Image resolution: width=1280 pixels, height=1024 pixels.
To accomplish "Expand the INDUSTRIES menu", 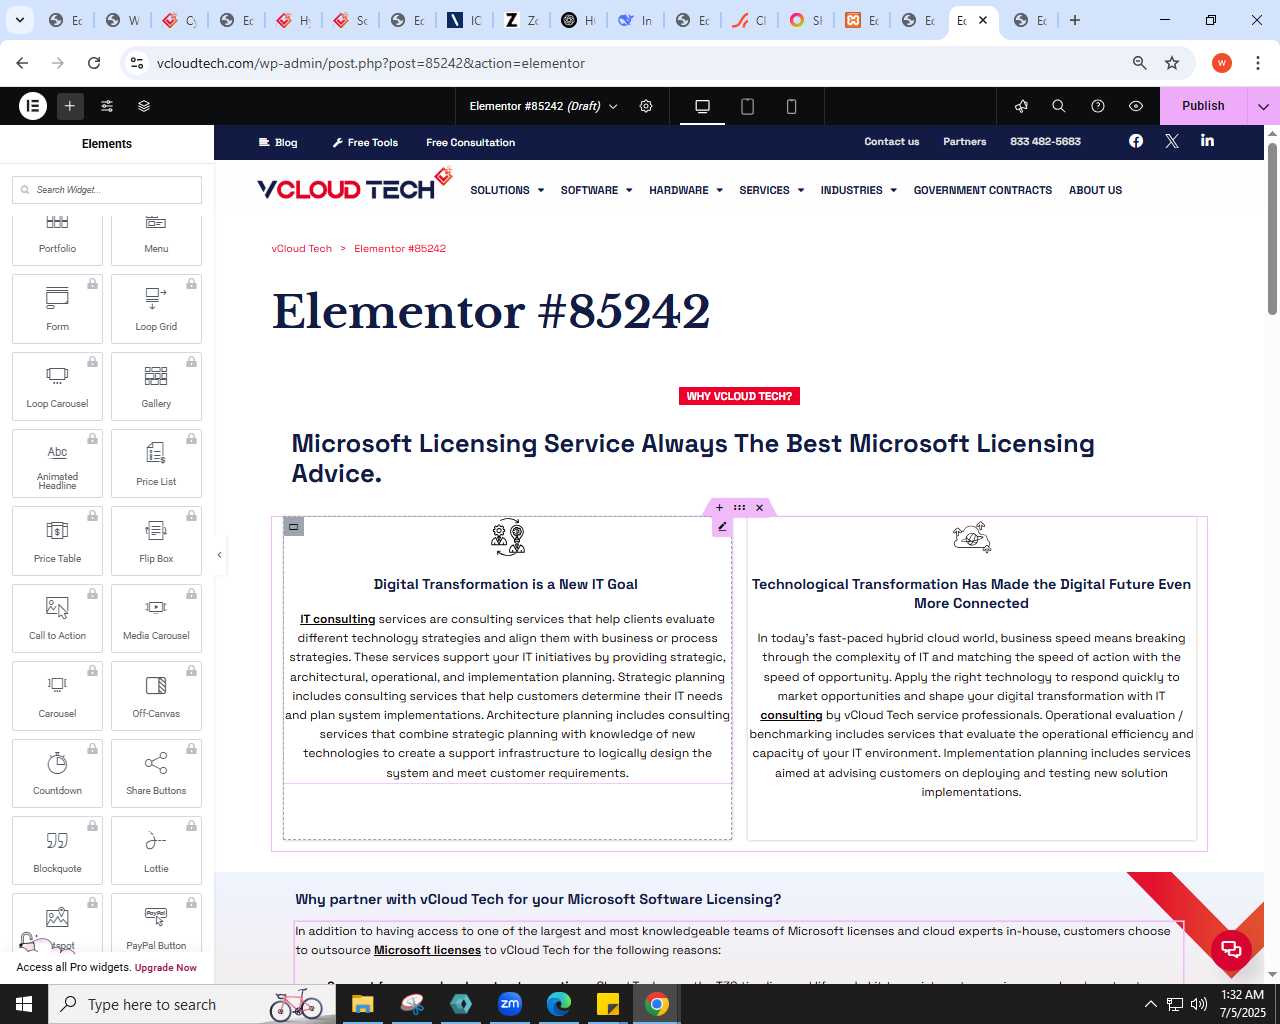I will tap(859, 190).
